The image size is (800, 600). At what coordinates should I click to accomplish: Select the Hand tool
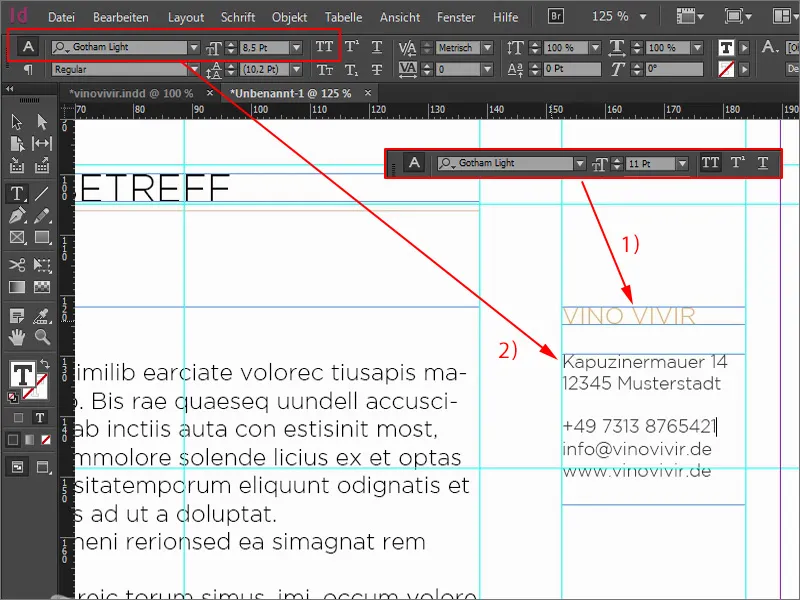pos(16,338)
